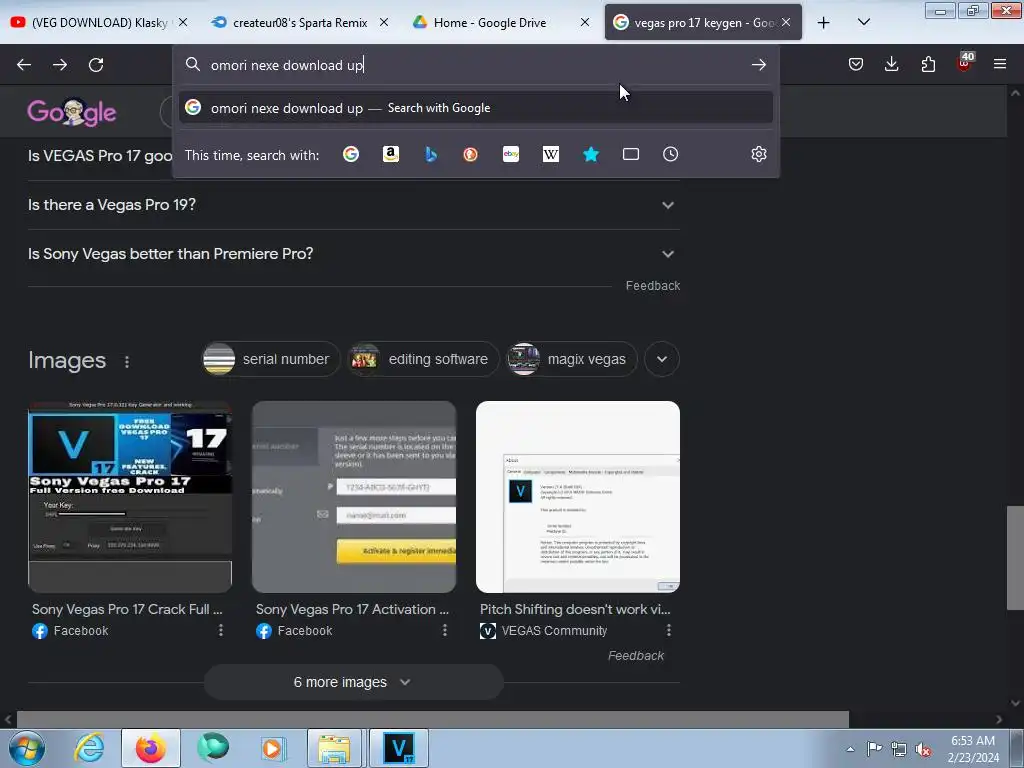Go back with the browser back arrow
The image size is (1024, 768).
tap(24, 65)
